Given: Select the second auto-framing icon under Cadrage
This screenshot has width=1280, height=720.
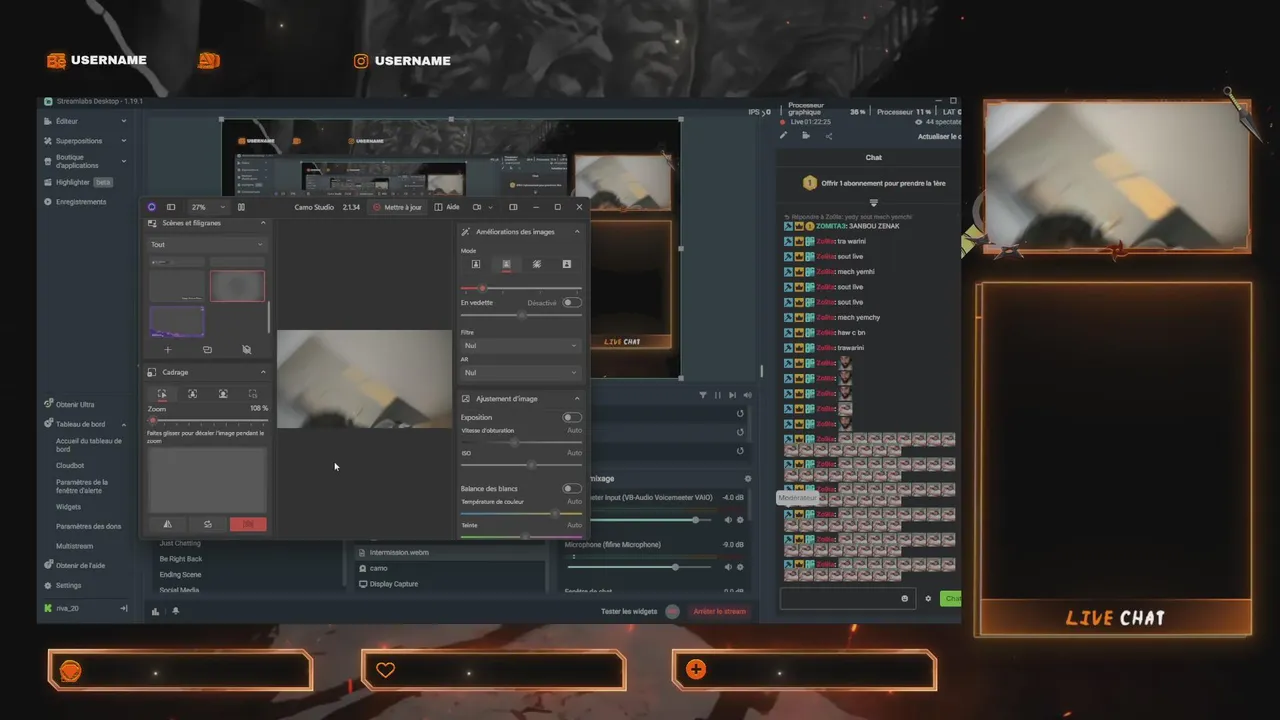Looking at the screenshot, I should (192, 394).
